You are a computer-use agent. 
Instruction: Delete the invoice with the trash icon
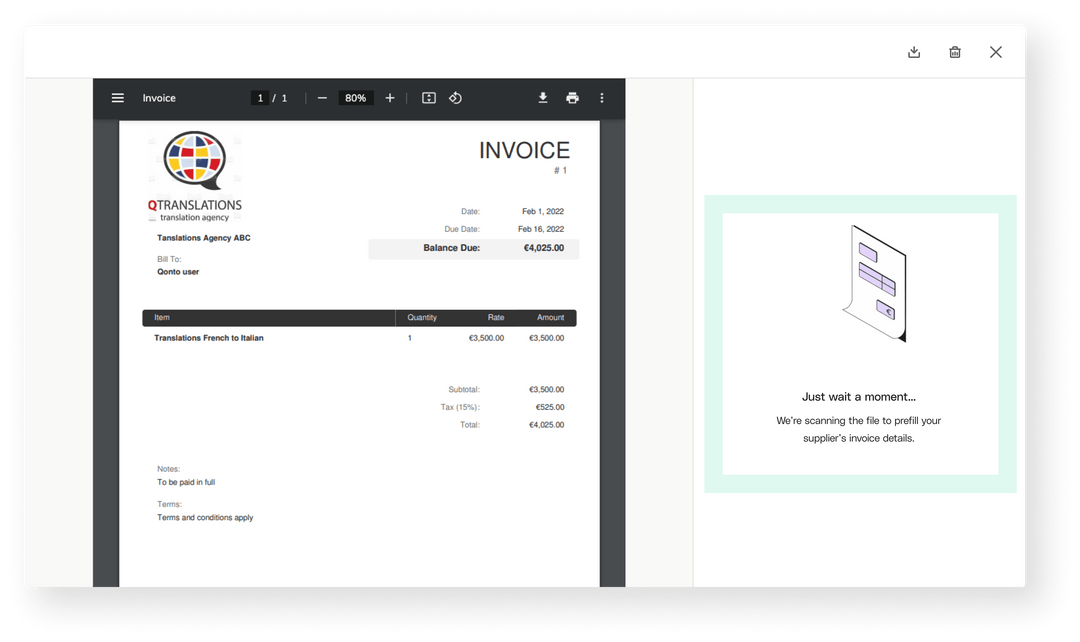click(x=955, y=52)
